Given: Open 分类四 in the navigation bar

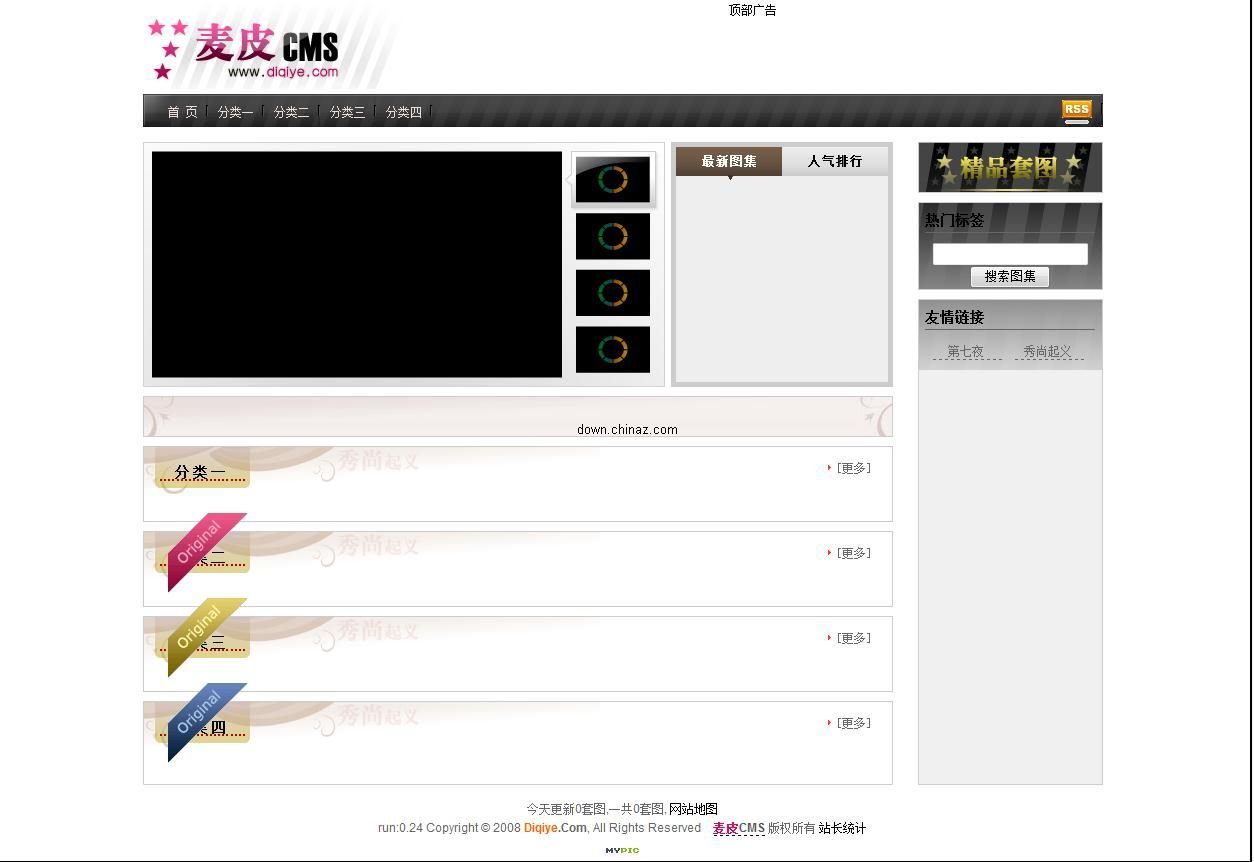Looking at the screenshot, I should point(403,112).
